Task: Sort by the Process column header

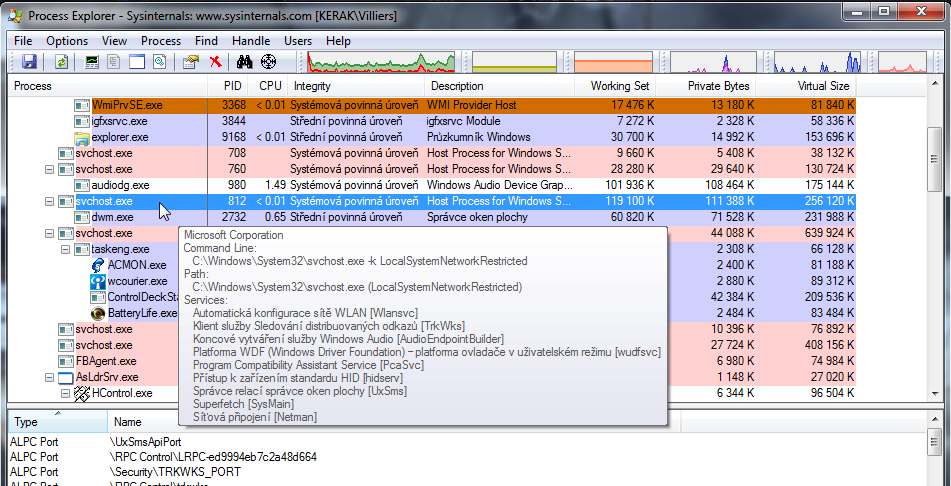Action: pyautogui.click(x=107, y=86)
